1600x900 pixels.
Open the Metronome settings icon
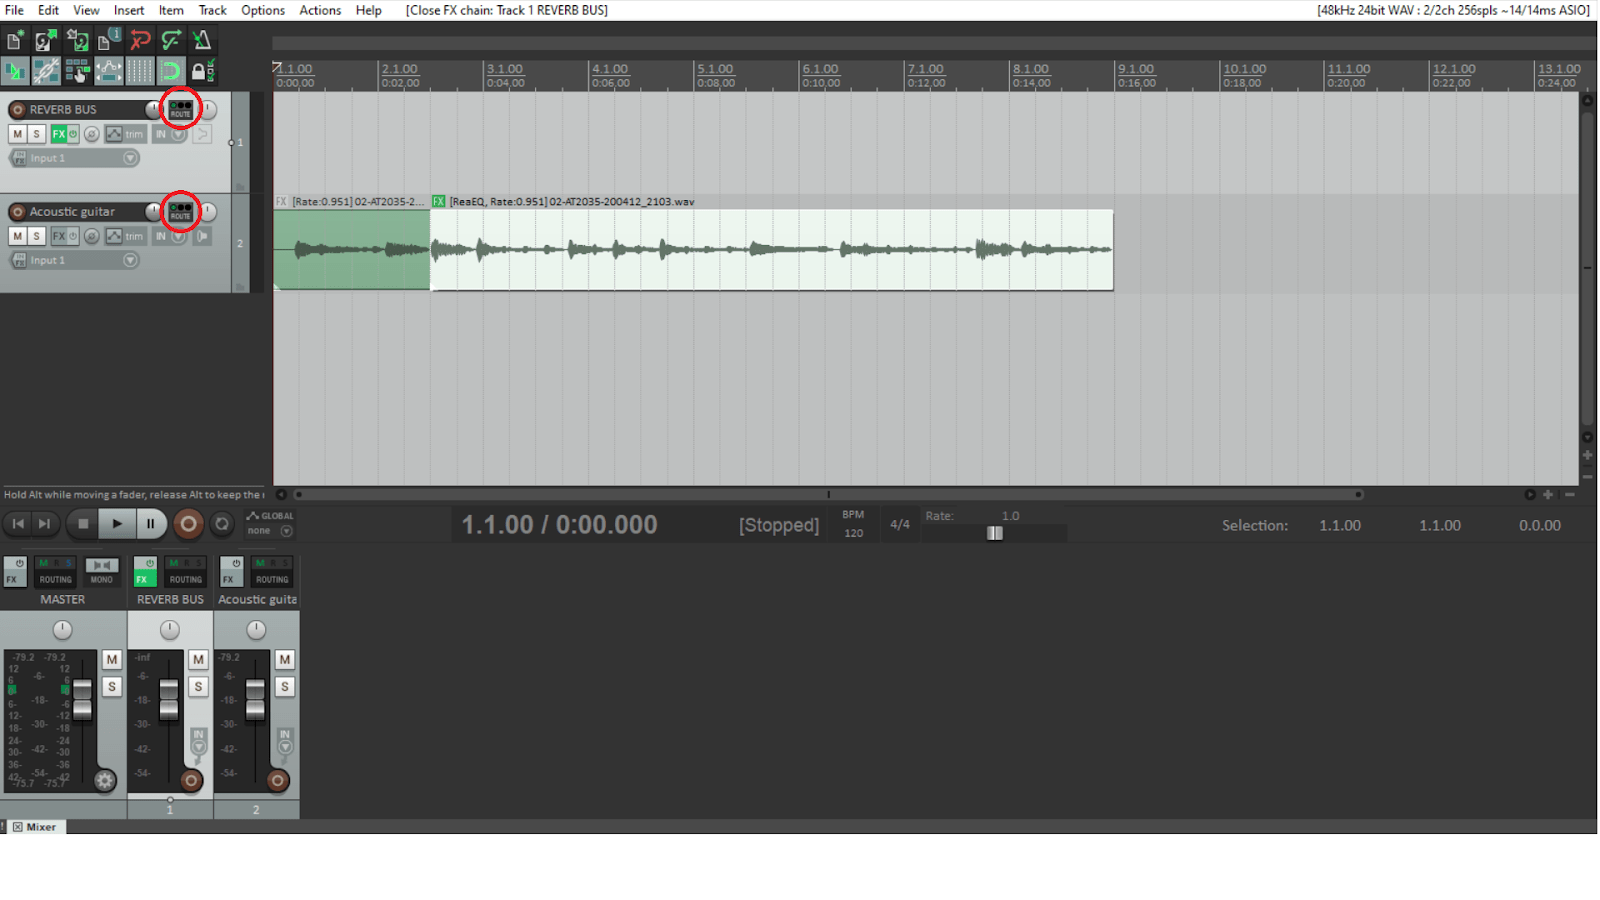[200, 42]
